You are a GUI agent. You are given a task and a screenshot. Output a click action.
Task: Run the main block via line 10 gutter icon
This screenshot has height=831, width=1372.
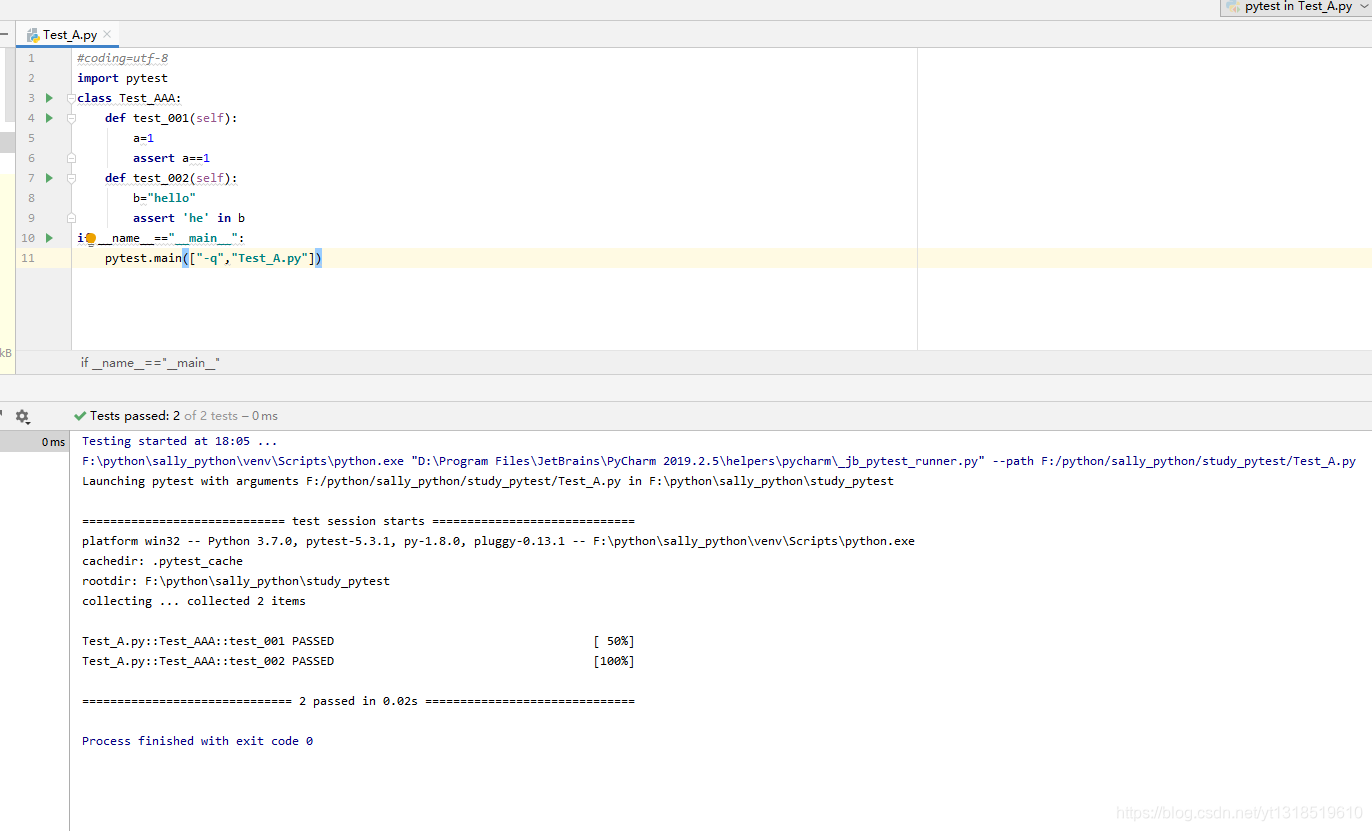coord(48,237)
